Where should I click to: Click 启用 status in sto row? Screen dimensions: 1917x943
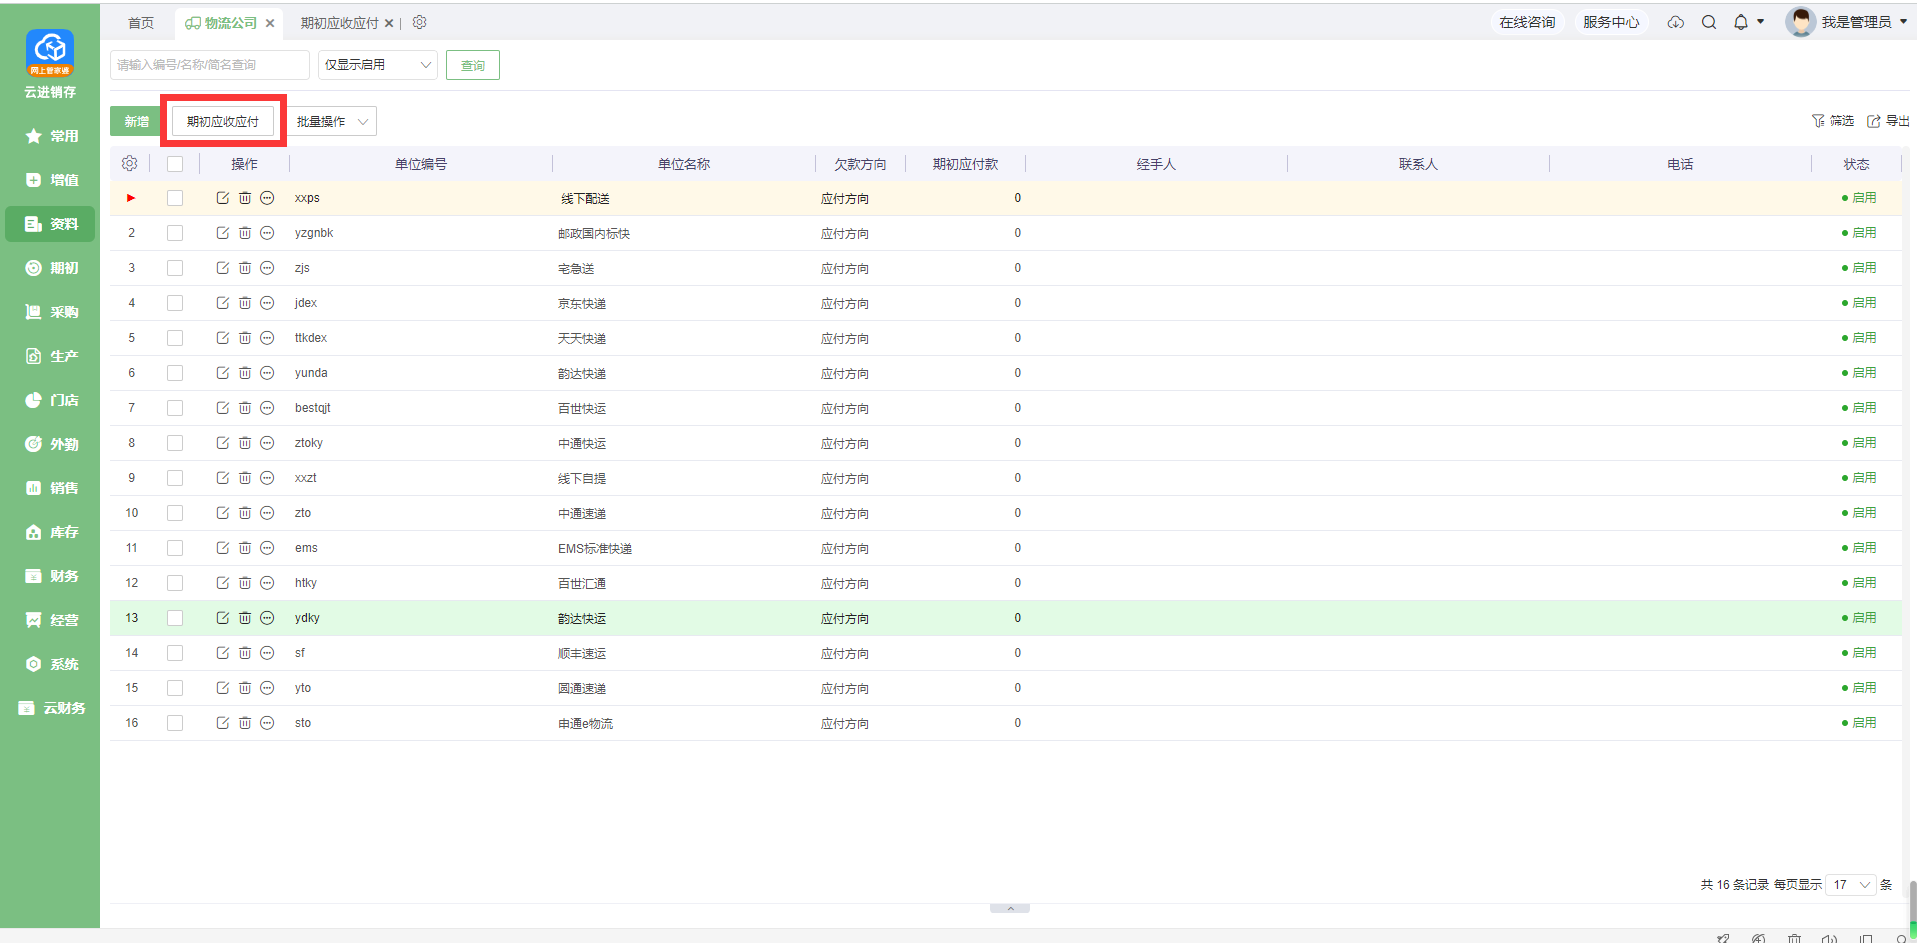pyautogui.click(x=1859, y=723)
